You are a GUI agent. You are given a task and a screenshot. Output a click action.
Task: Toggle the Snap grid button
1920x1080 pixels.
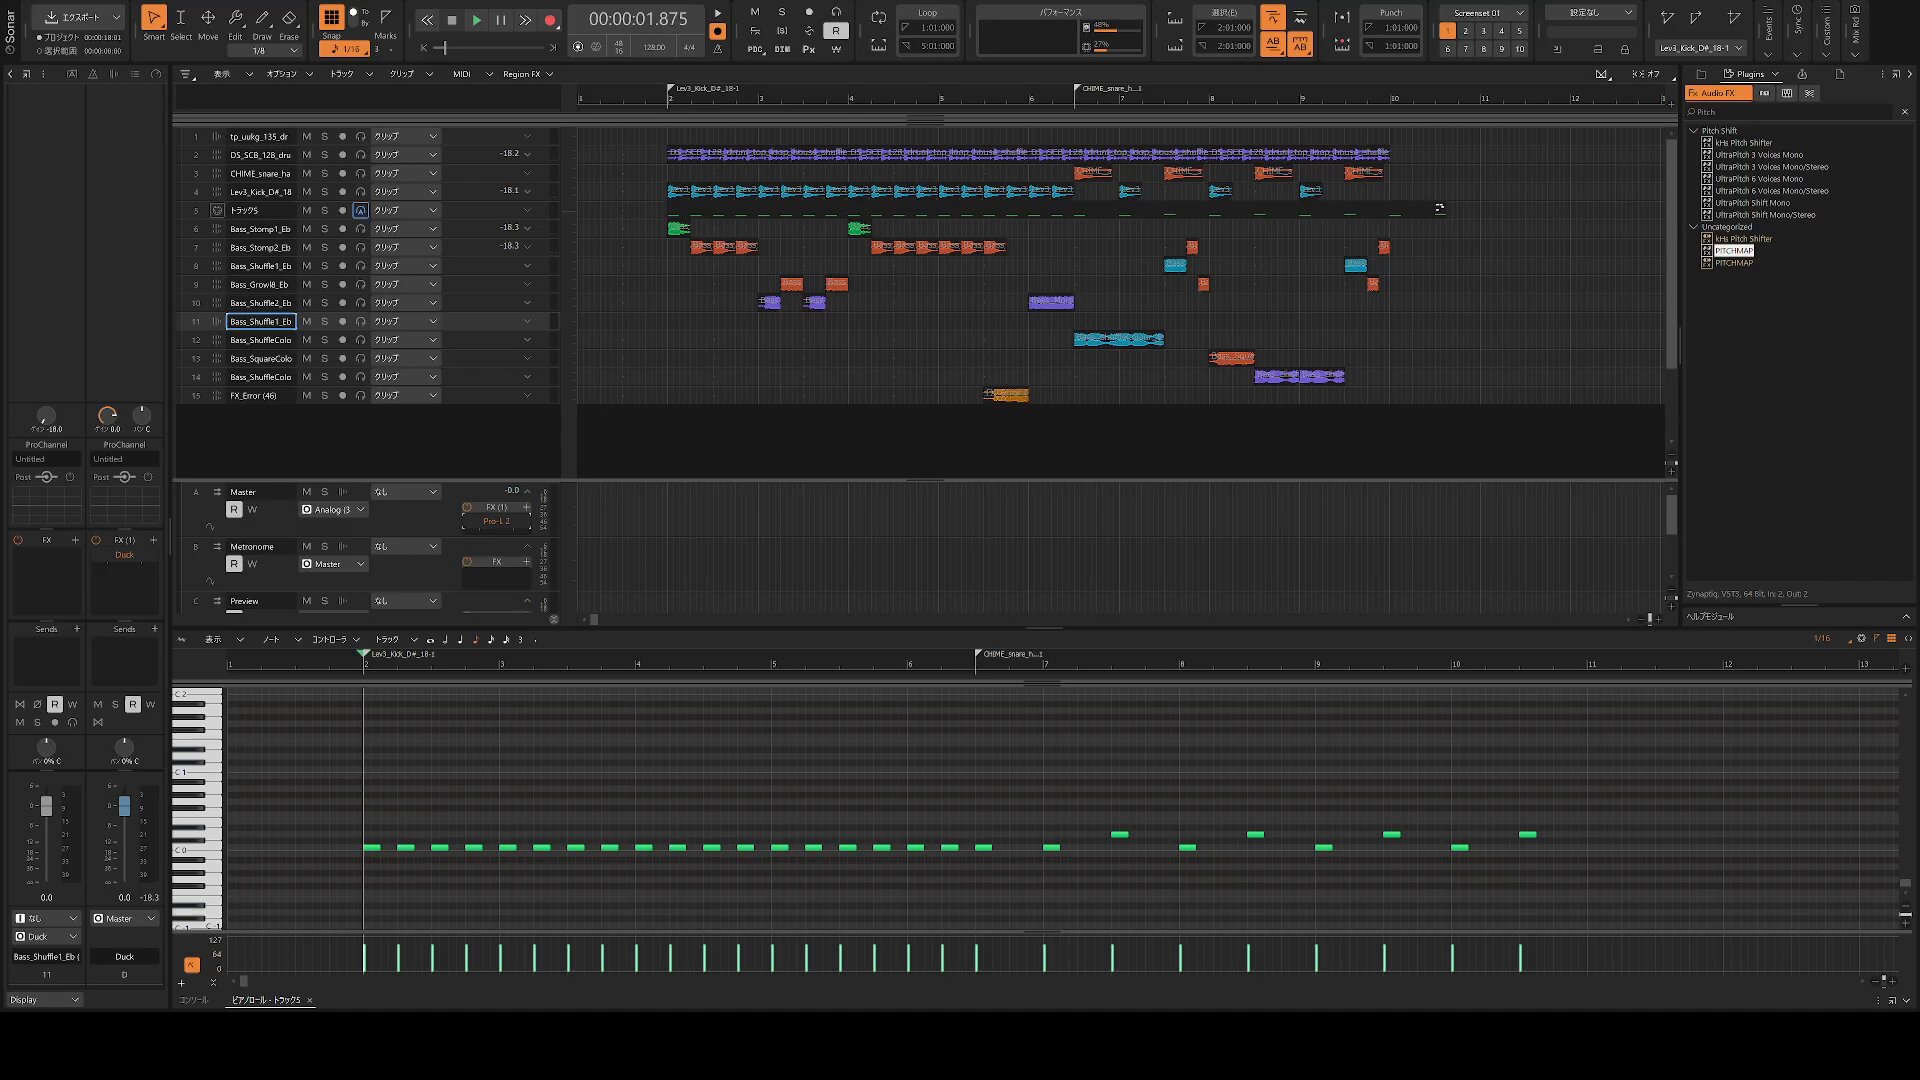point(331,17)
